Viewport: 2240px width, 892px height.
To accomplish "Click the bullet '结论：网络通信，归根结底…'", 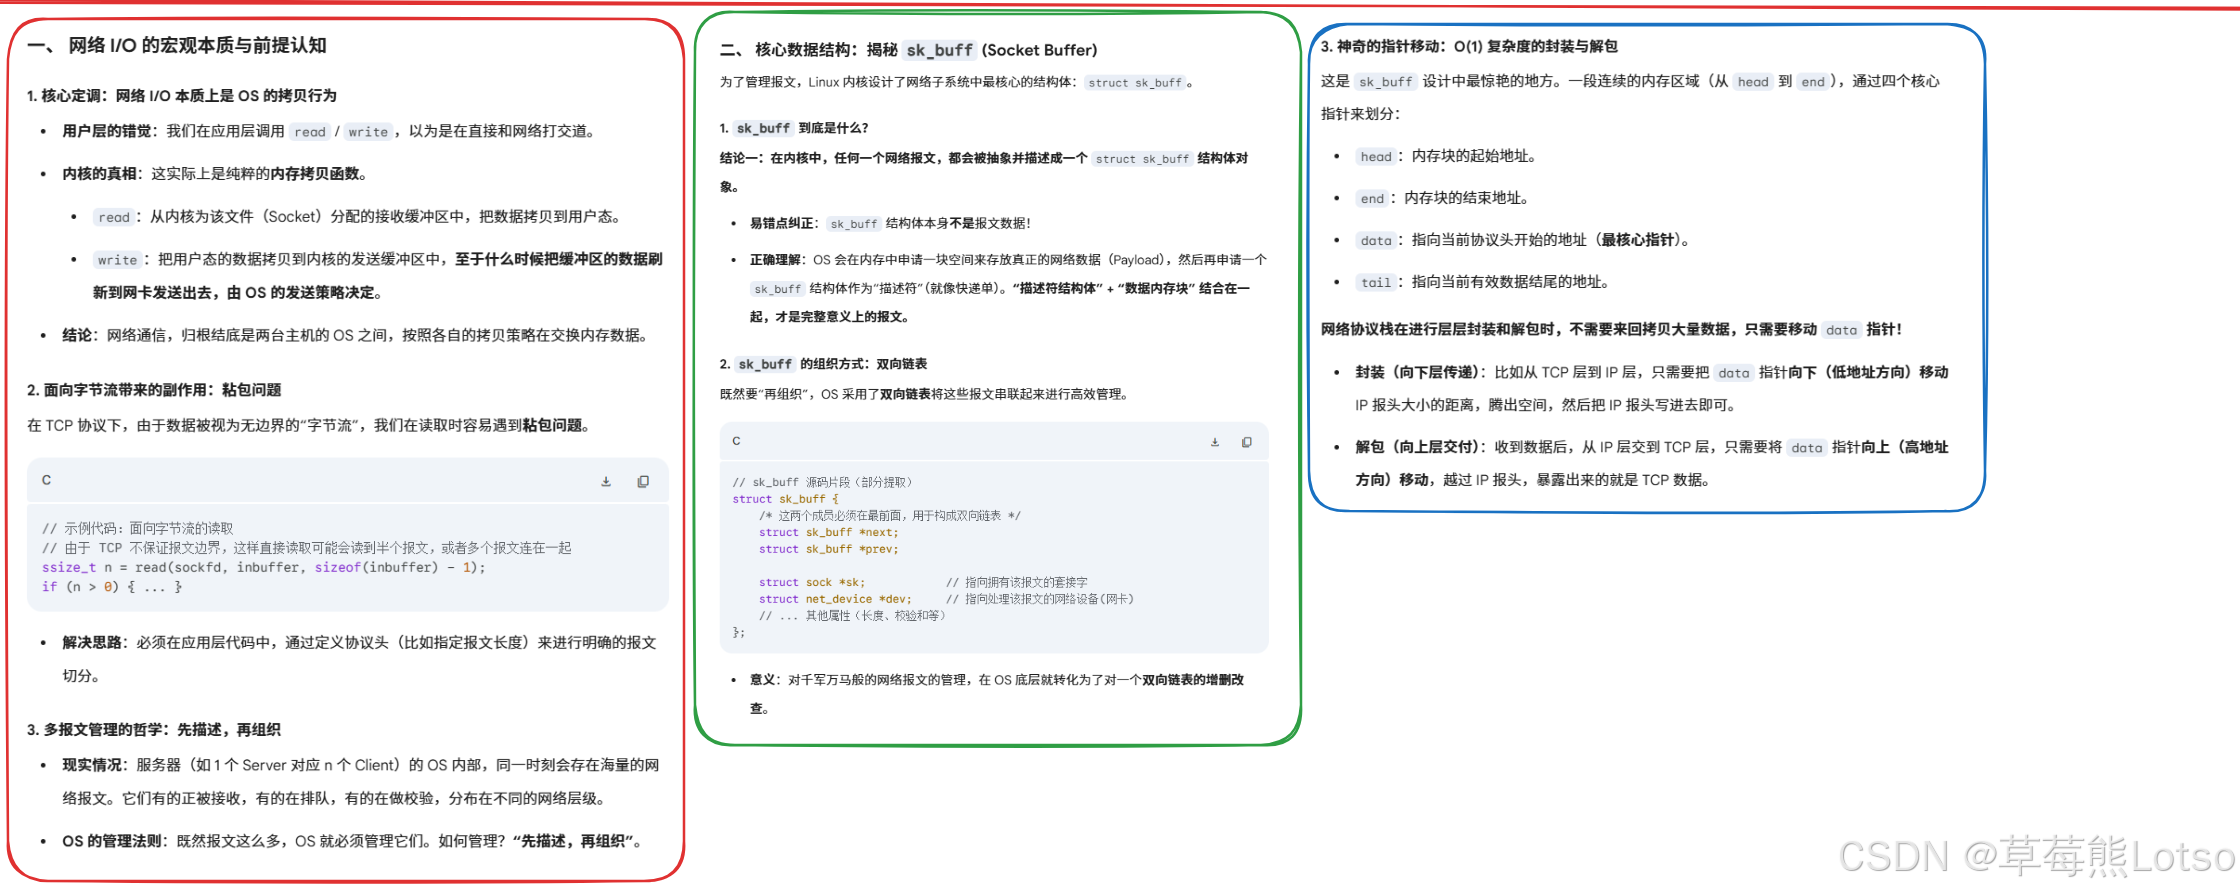I will coord(357,335).
